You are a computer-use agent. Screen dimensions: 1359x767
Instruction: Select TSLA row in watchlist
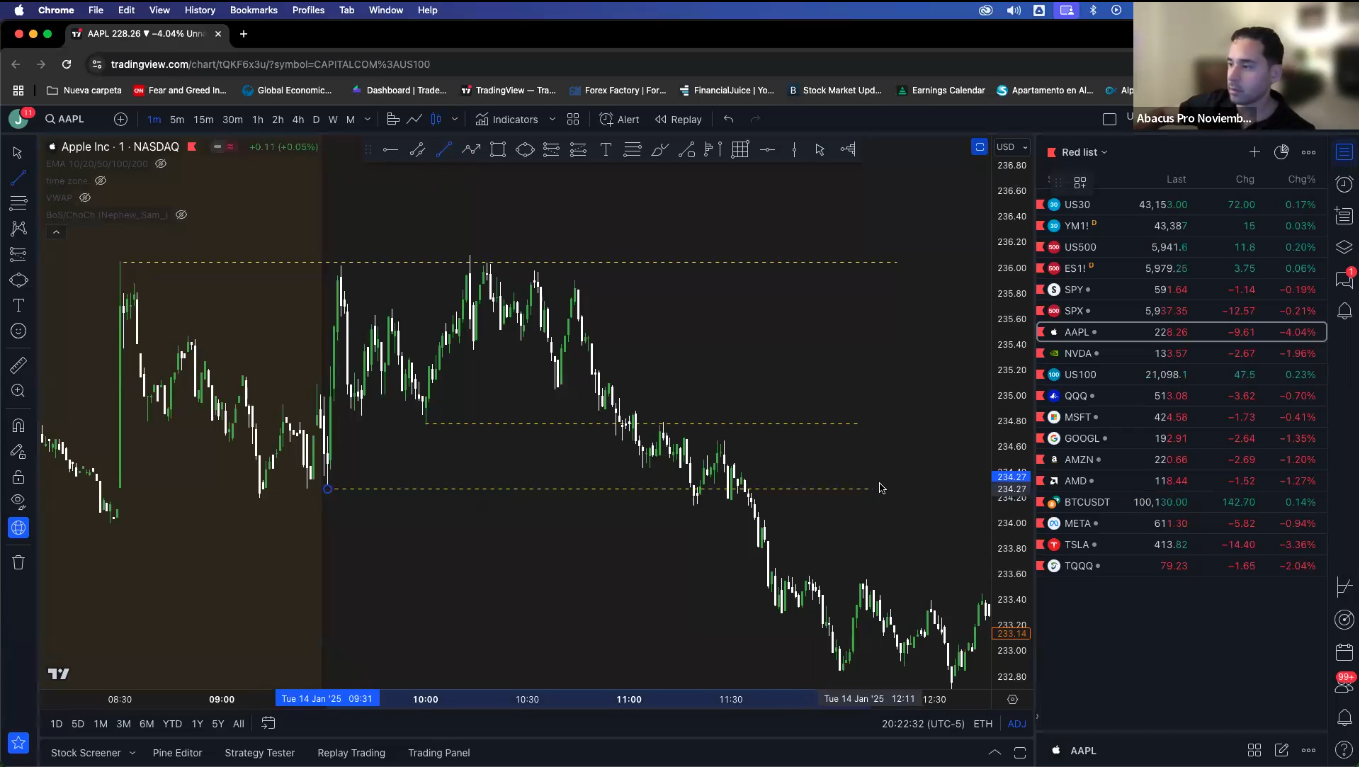click(1182, 544)
